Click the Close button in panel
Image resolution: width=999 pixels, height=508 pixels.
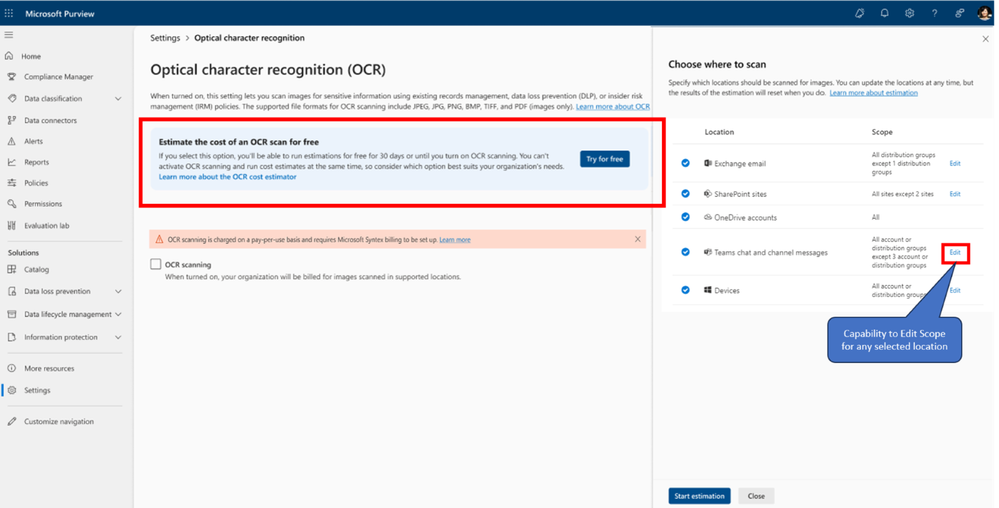[x=756, y=496]
